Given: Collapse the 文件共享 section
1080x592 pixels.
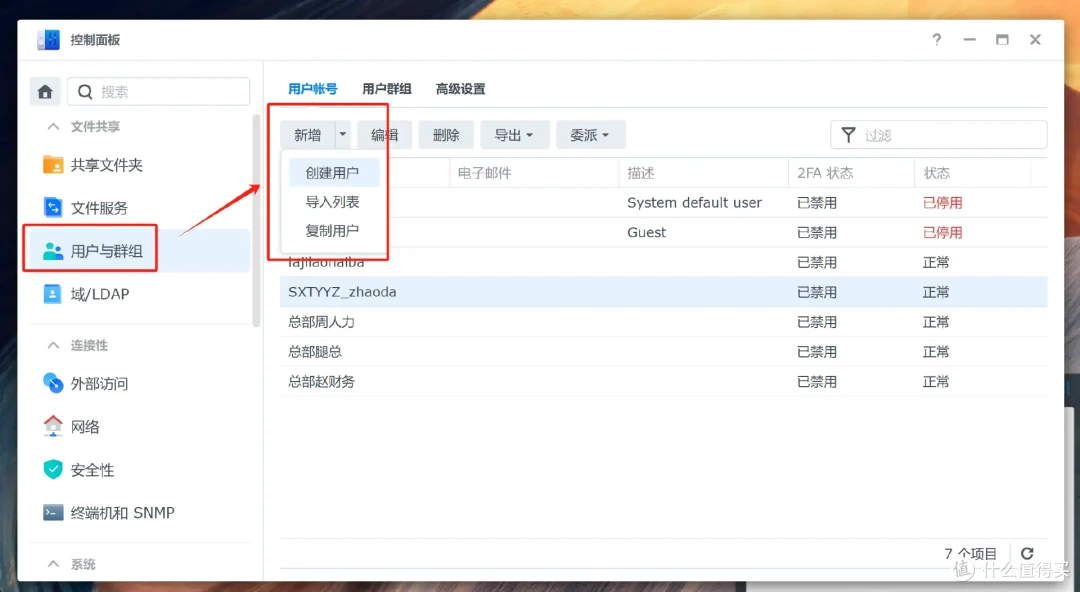Looking at the screenshot, I should point(53,127).
